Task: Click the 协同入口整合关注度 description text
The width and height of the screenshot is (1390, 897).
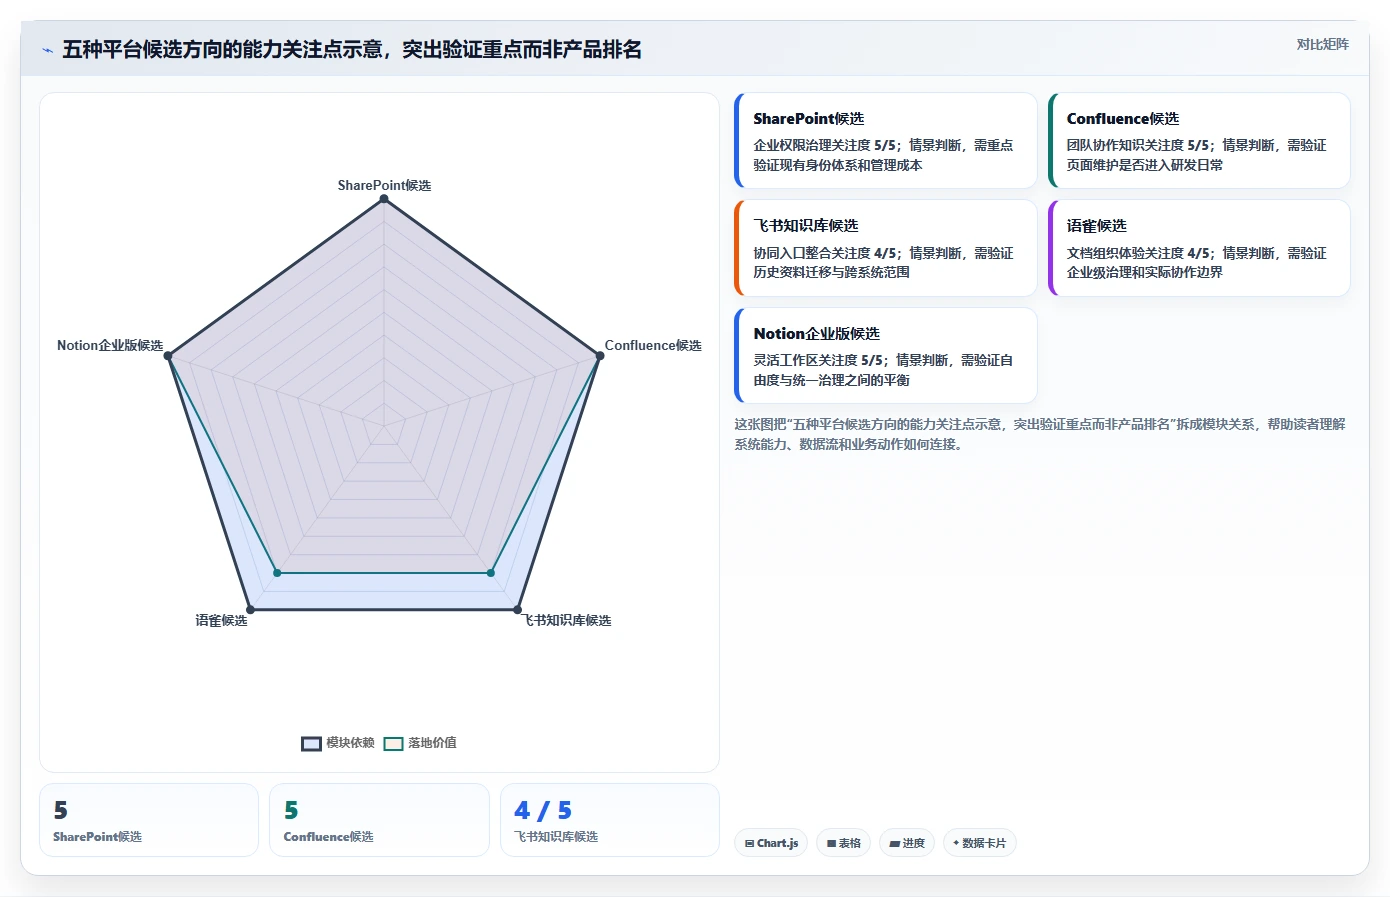Action: [x=883, y=262]
